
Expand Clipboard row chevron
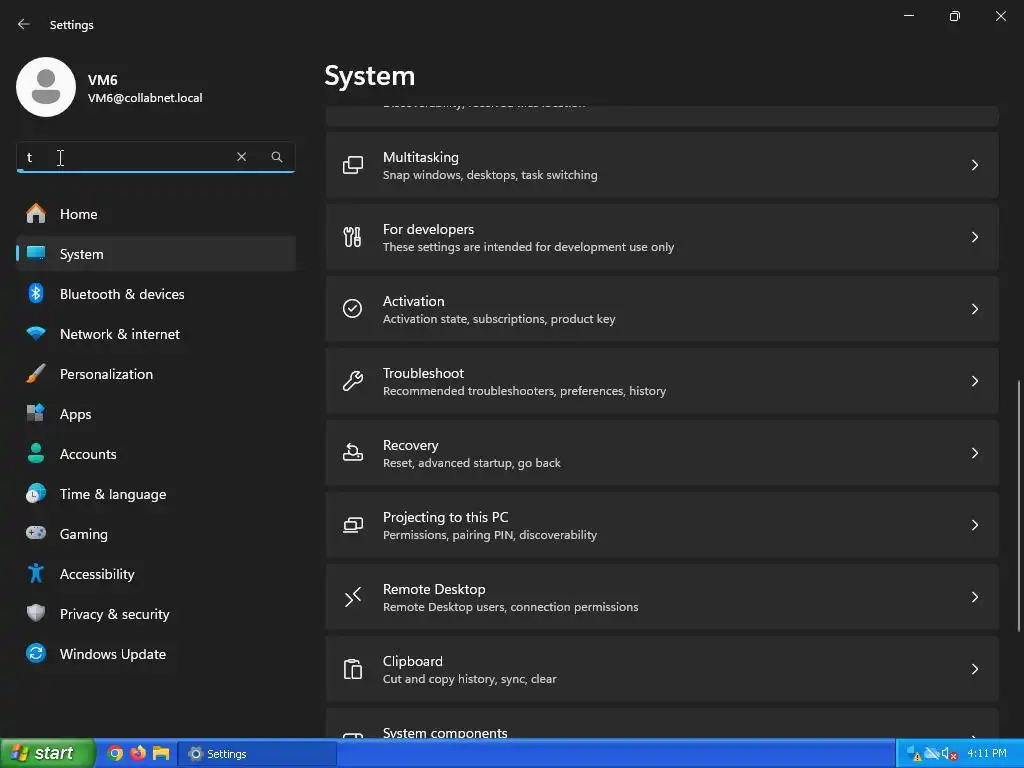pyautogui.click(x=975, y=669)
